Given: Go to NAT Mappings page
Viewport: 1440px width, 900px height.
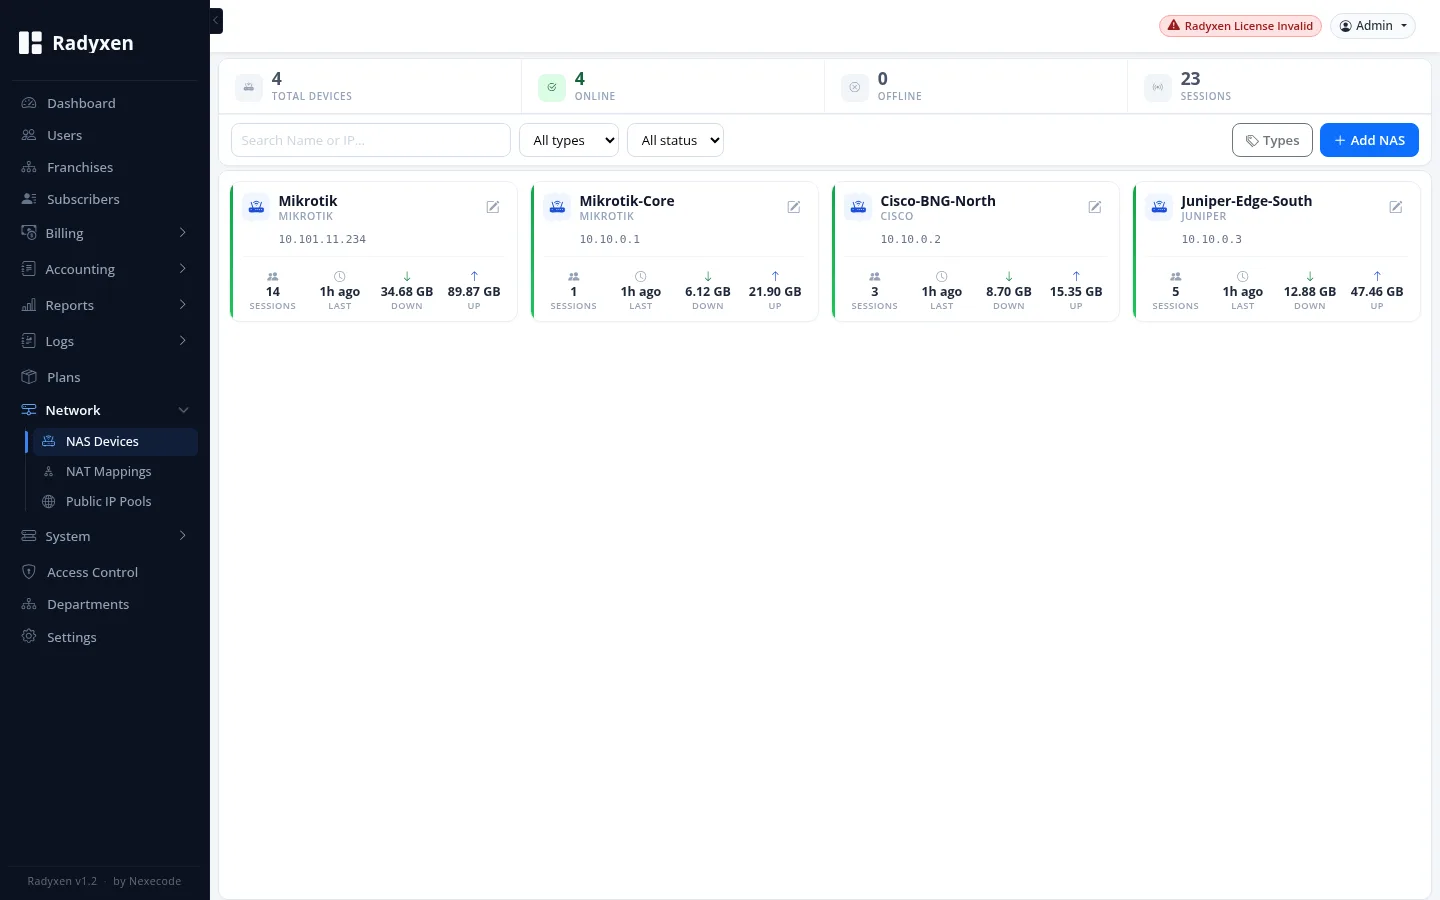Looking at the screenshot, I should click(108, 471).
